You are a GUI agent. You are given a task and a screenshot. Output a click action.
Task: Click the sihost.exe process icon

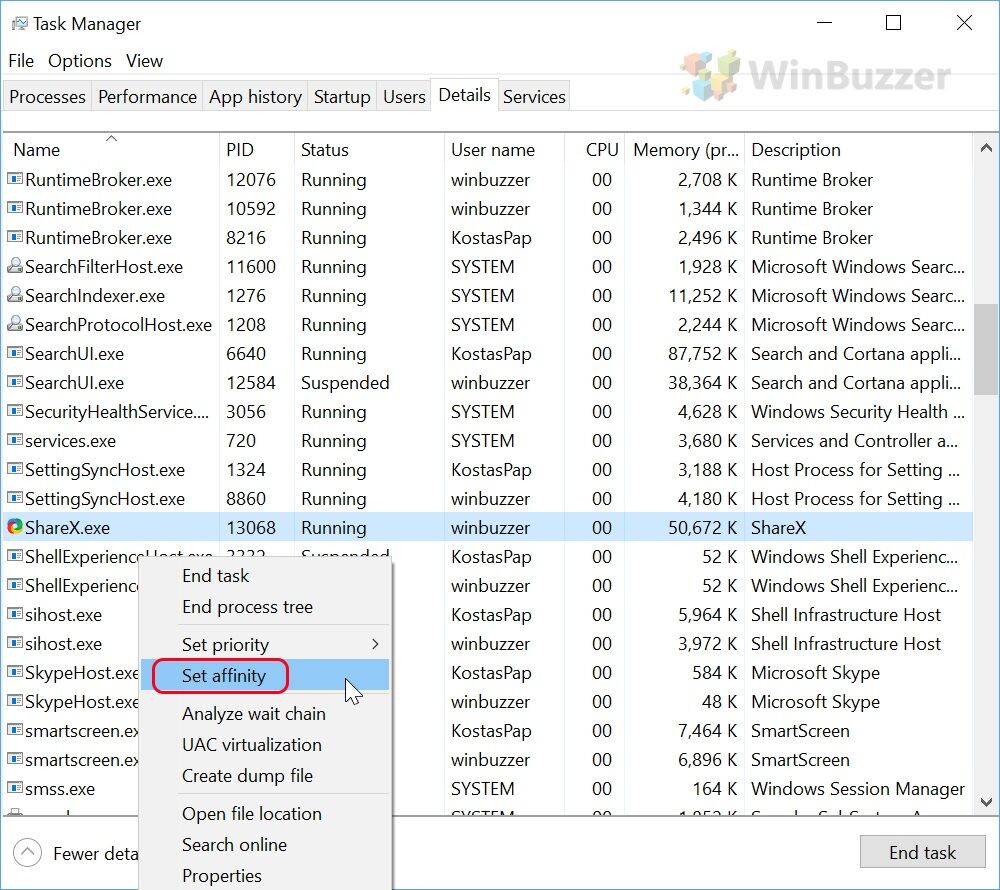click(13, 615)
